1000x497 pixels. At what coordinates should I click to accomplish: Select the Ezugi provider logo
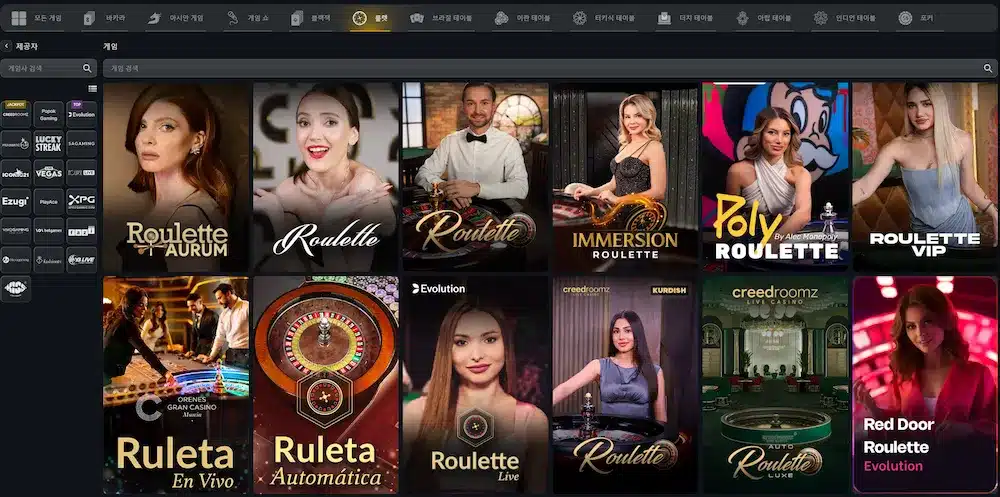tap(15, 202)
